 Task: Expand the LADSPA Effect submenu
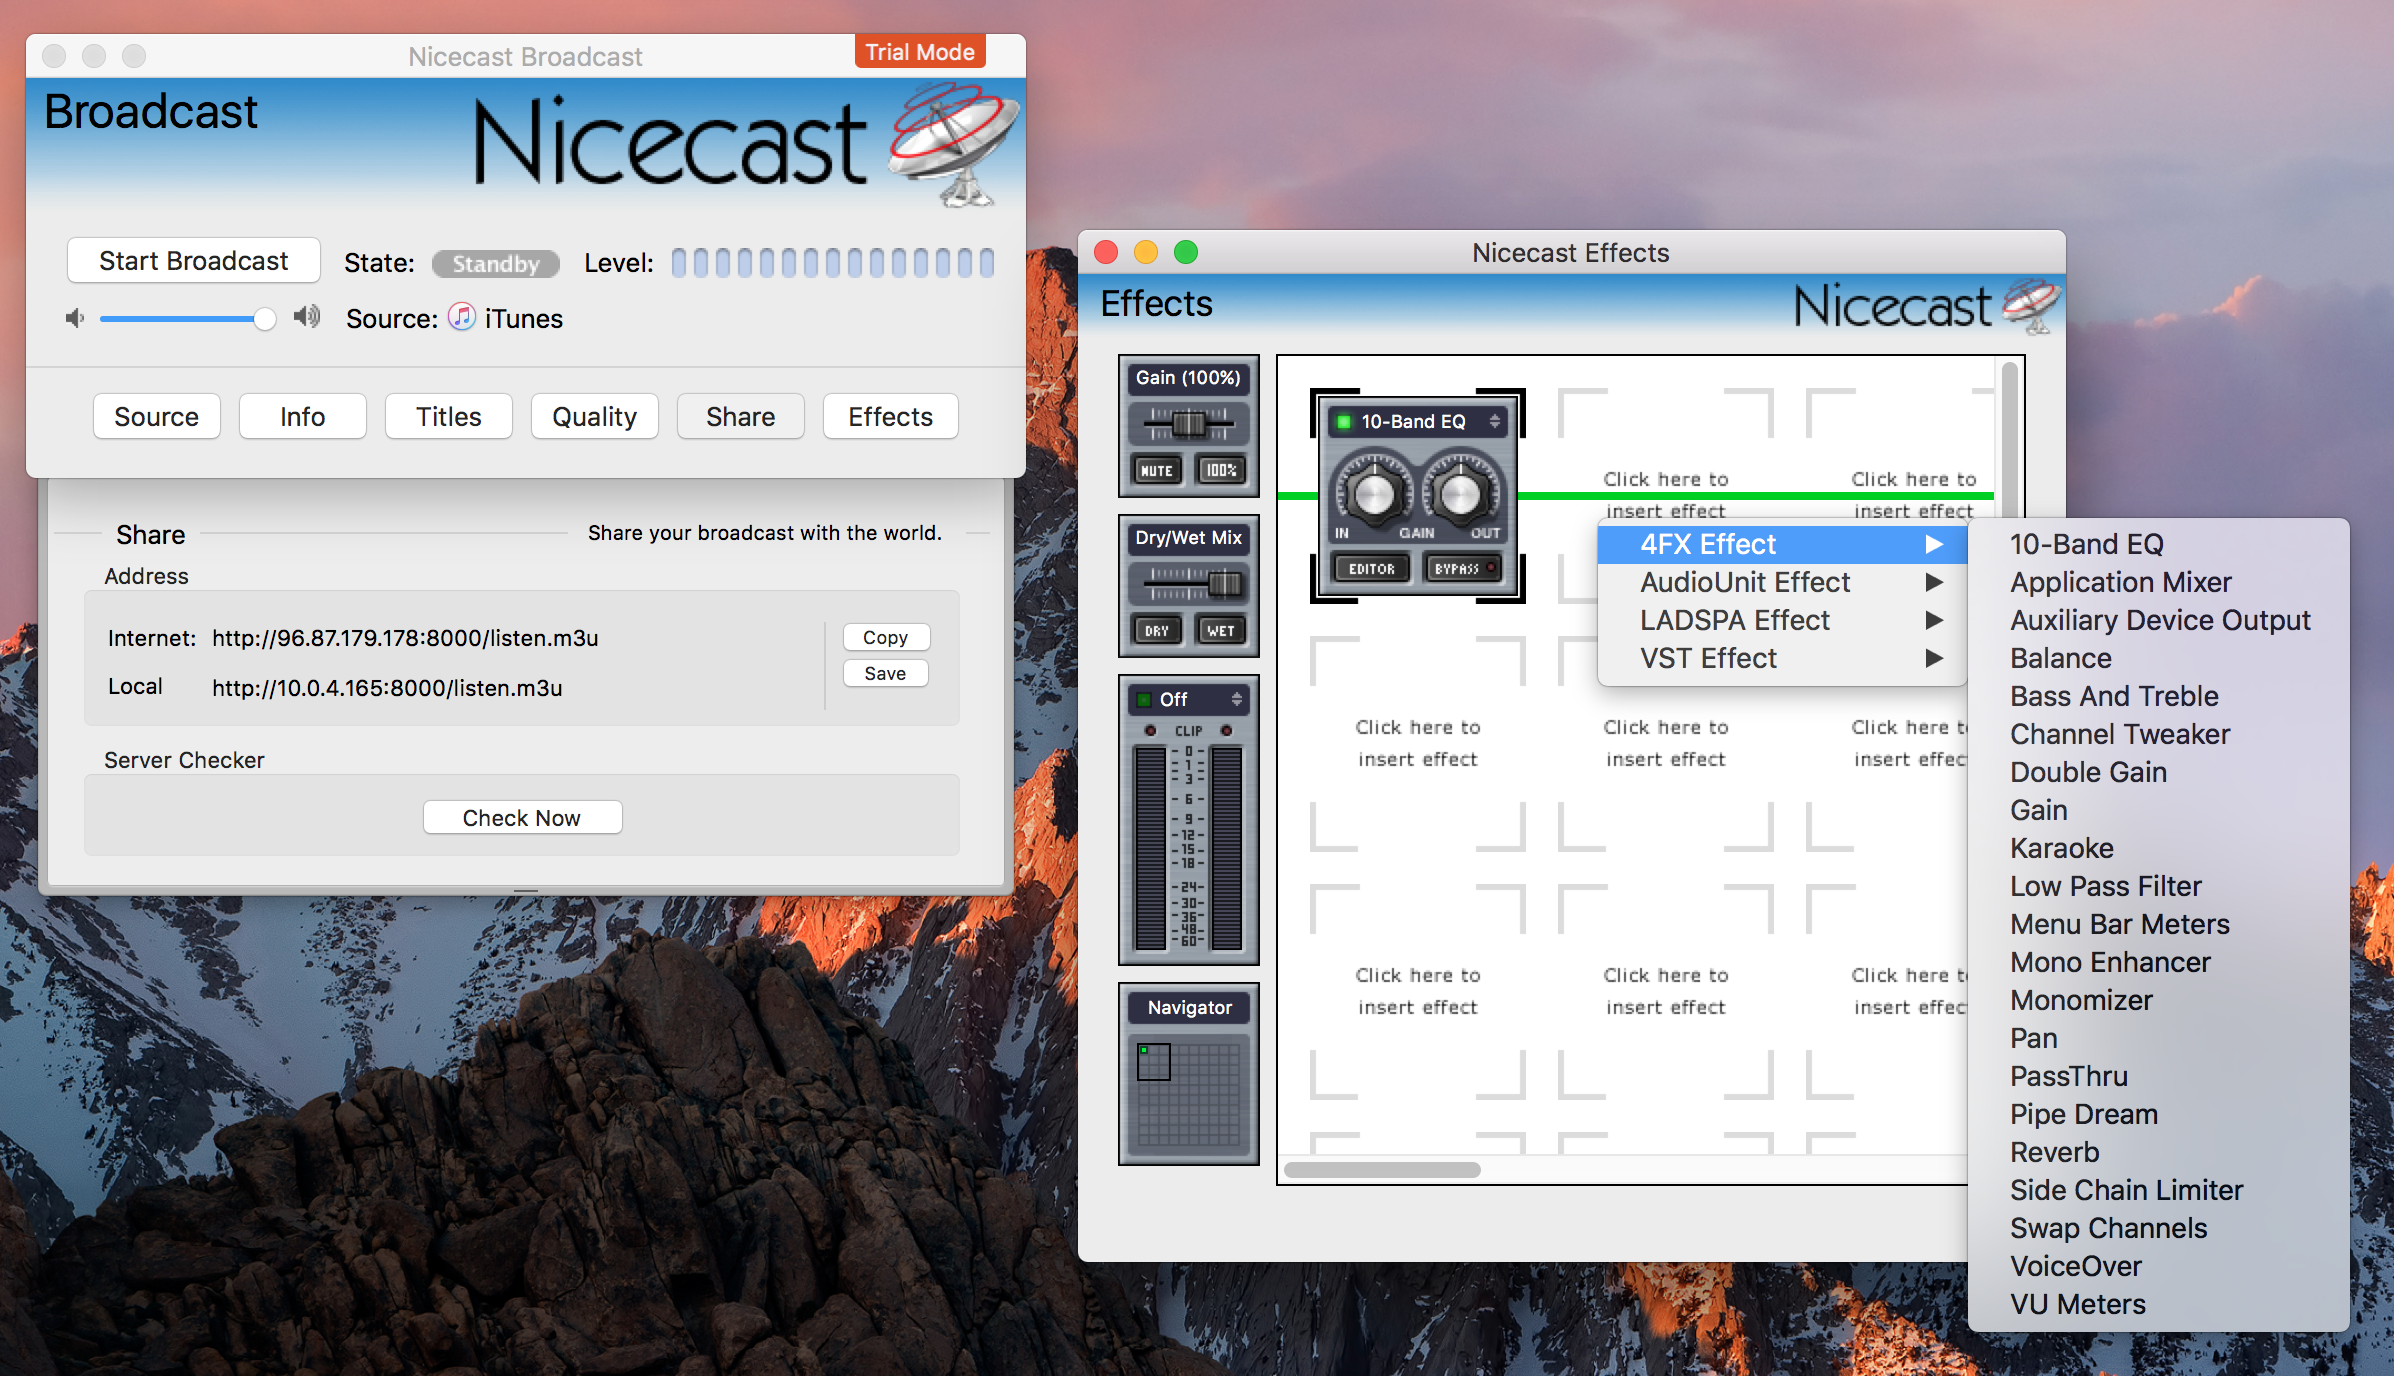tap(1782, 620)
